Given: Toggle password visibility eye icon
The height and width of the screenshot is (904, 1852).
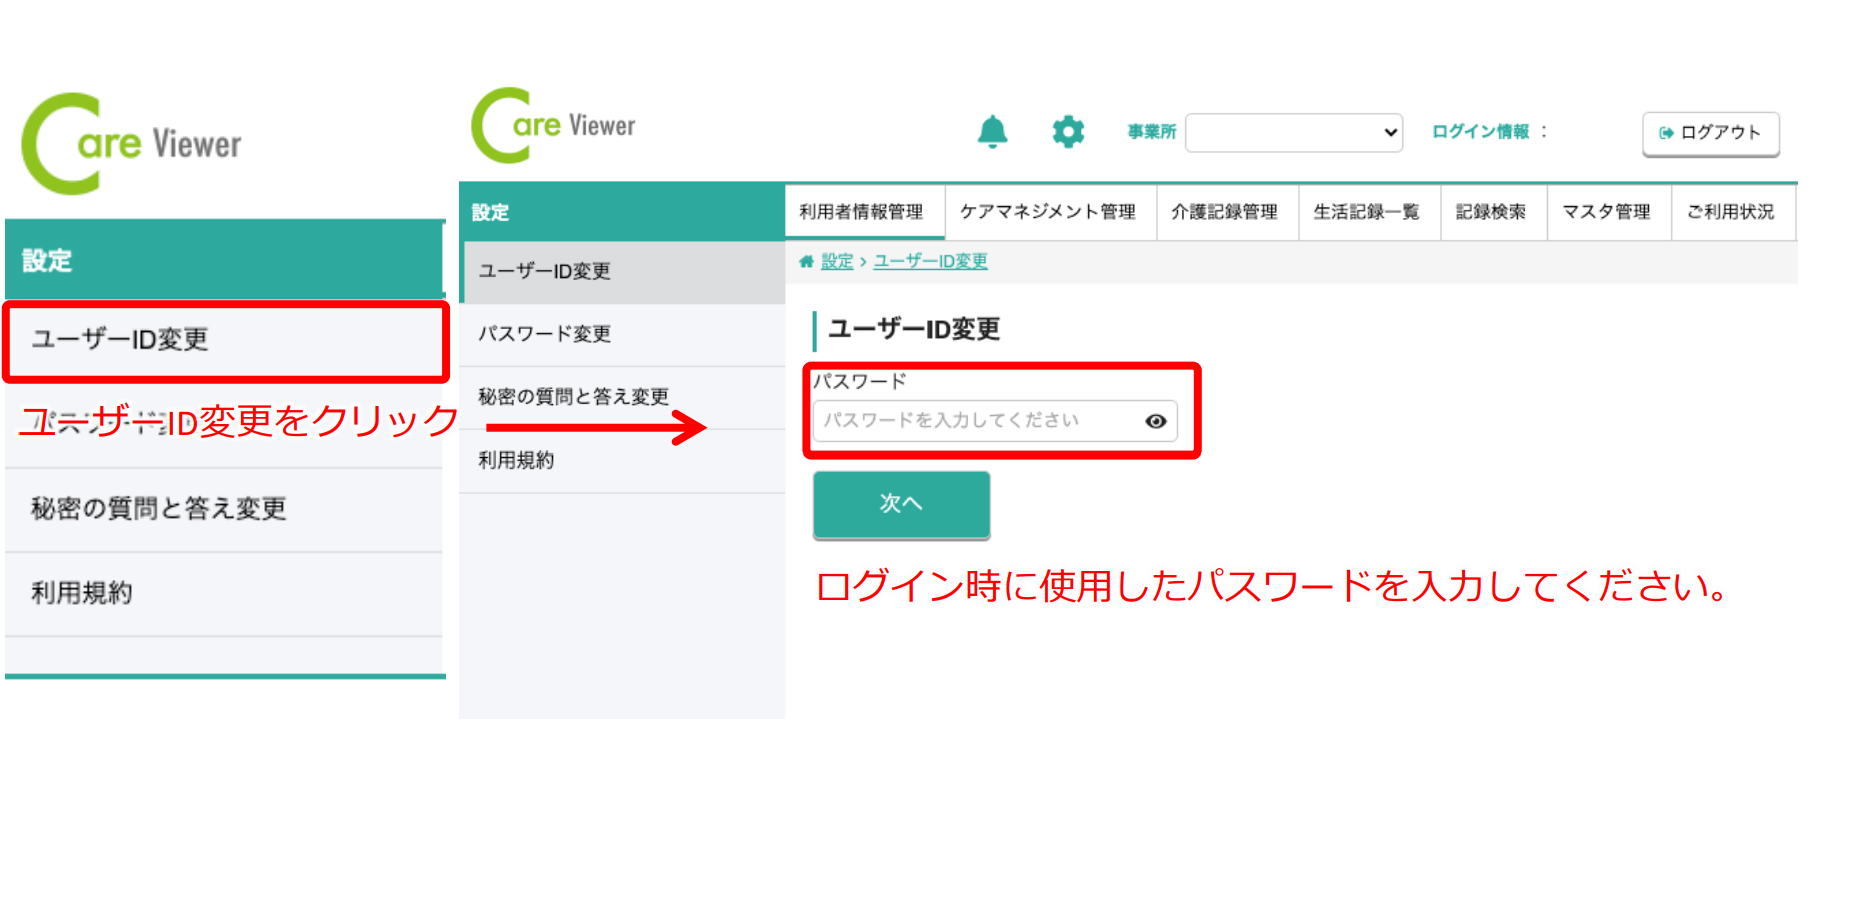Looking at the screenshot, I should point(1156,421).
